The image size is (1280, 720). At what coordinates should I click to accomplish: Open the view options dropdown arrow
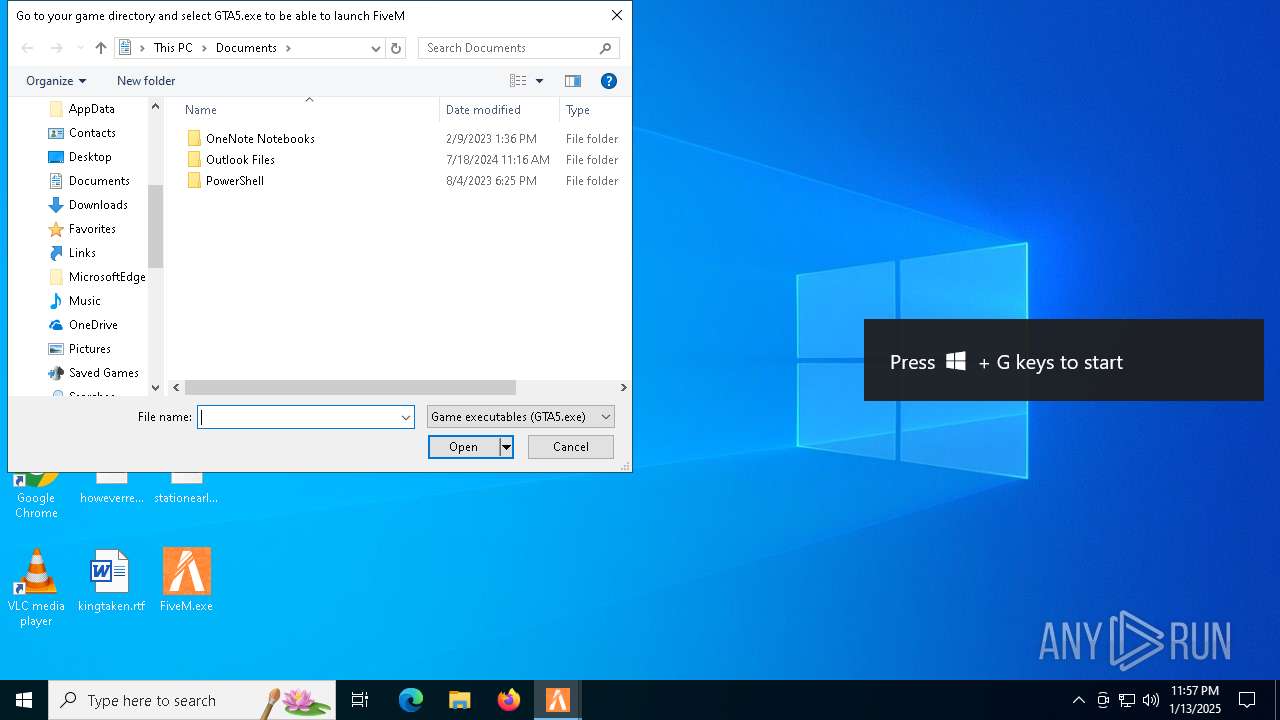pyautogui.click(x=539, y=81)
